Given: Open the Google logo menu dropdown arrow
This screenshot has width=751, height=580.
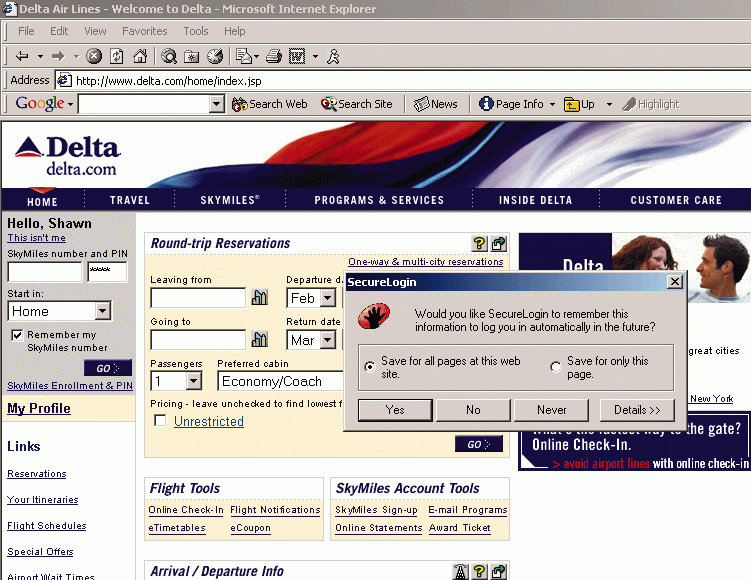Looking at the screenshot, I should [x=70, y=104].
